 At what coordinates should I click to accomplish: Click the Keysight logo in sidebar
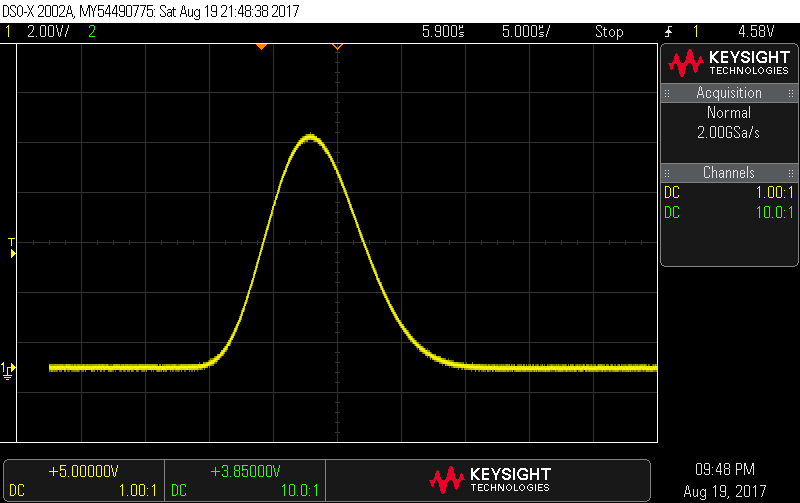coord(729,63)
